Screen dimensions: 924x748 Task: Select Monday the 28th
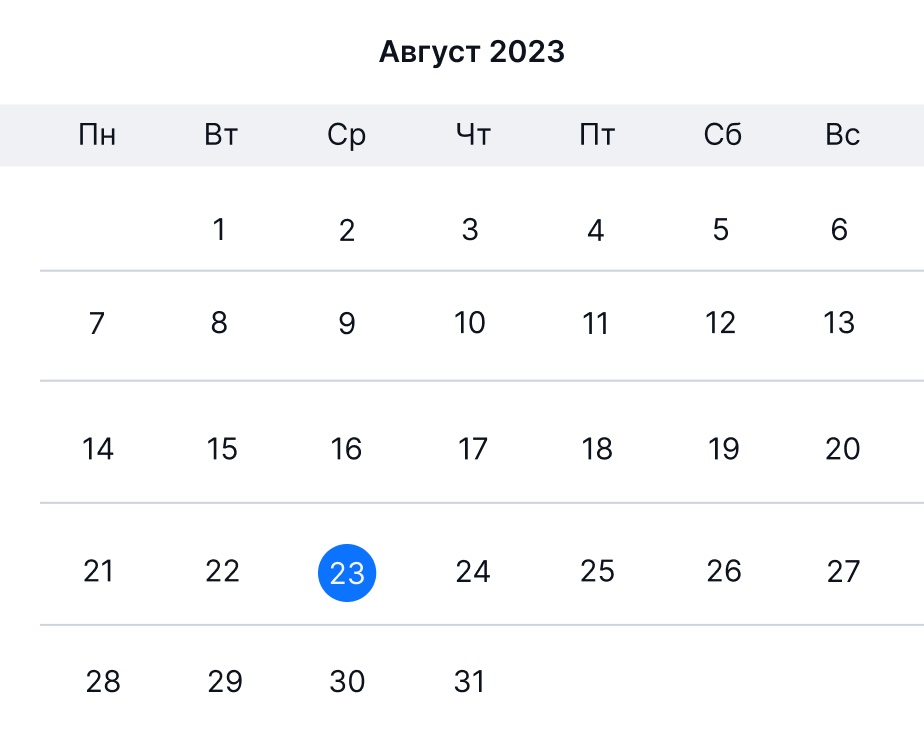click(103, 681)
